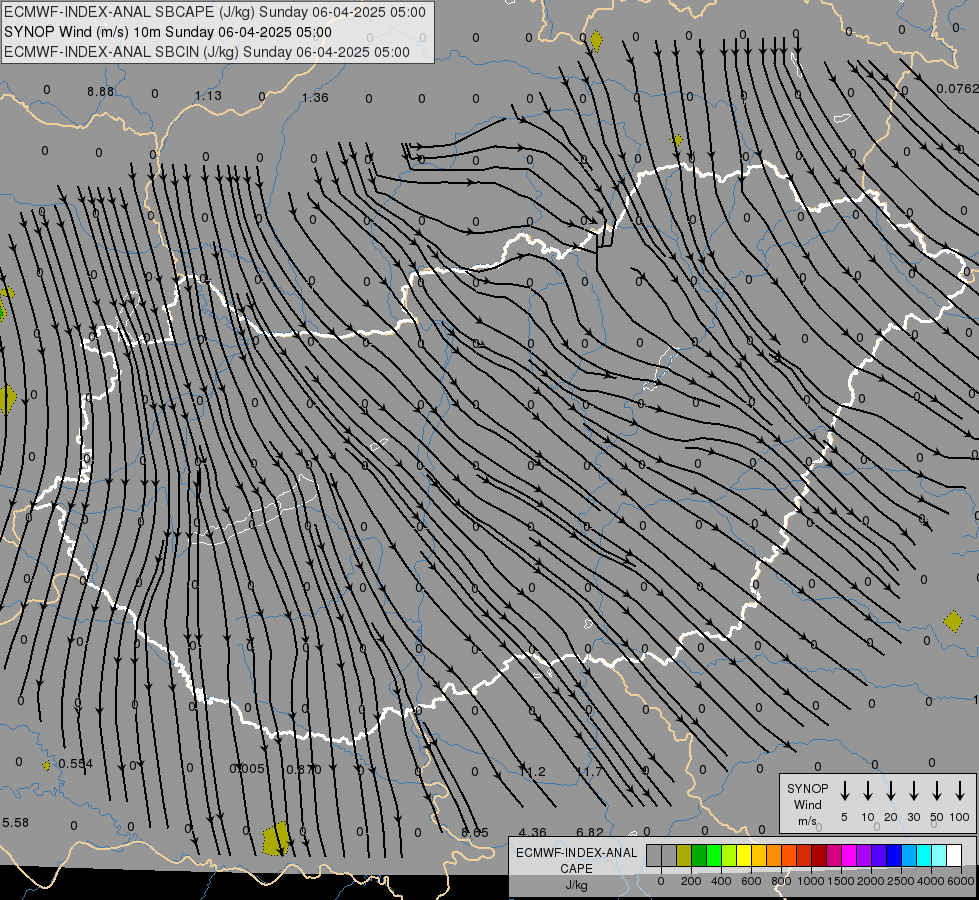Click the 2500 label on the CAPE scale
979x900 pixels.
(x=900, y=881)
